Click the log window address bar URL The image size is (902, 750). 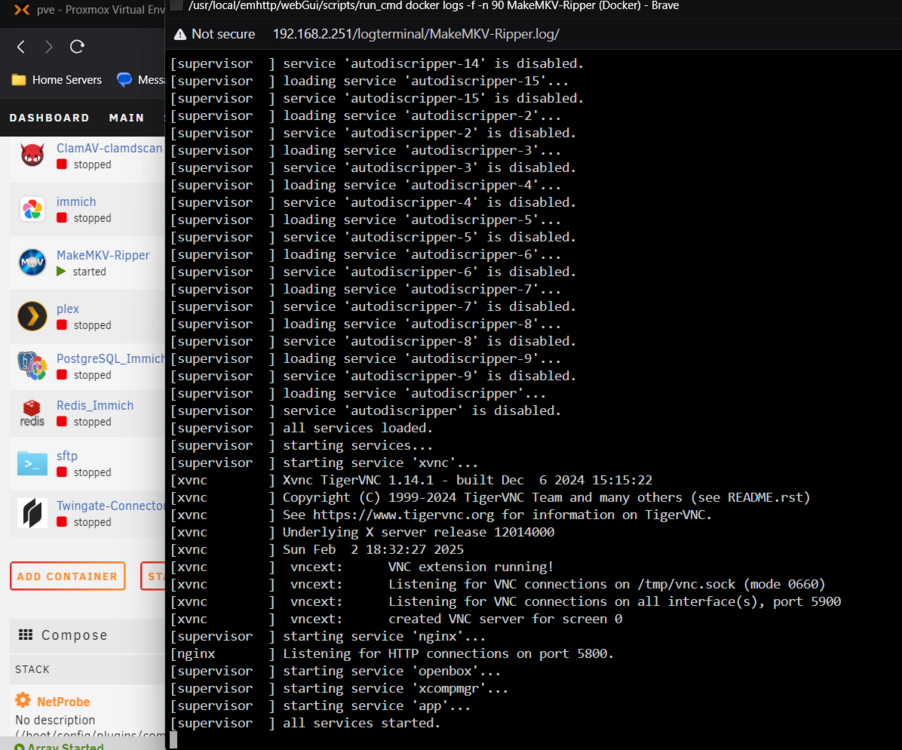(416, 34)
